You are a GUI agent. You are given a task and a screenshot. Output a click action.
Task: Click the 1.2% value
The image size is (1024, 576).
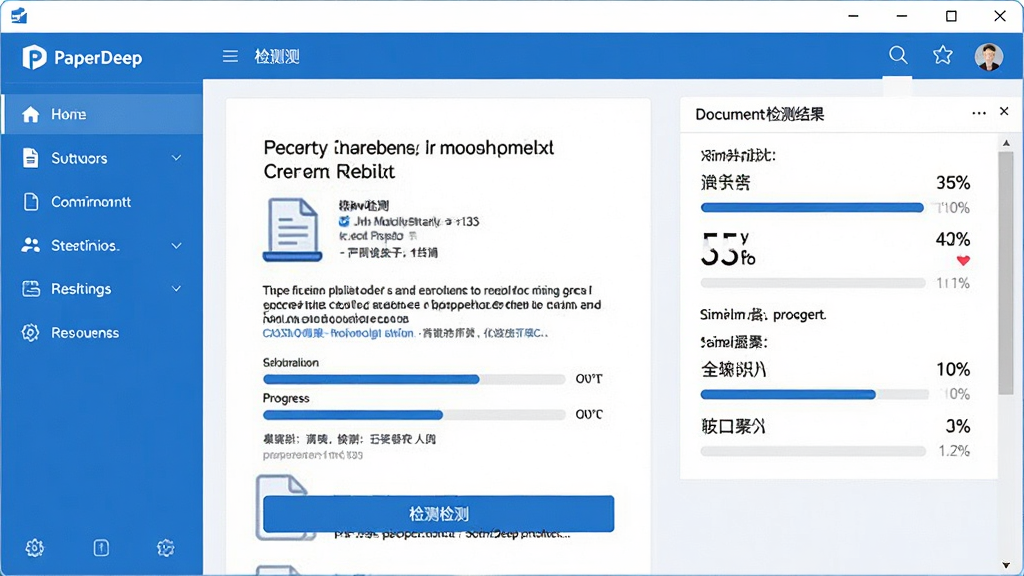(954, 451)
